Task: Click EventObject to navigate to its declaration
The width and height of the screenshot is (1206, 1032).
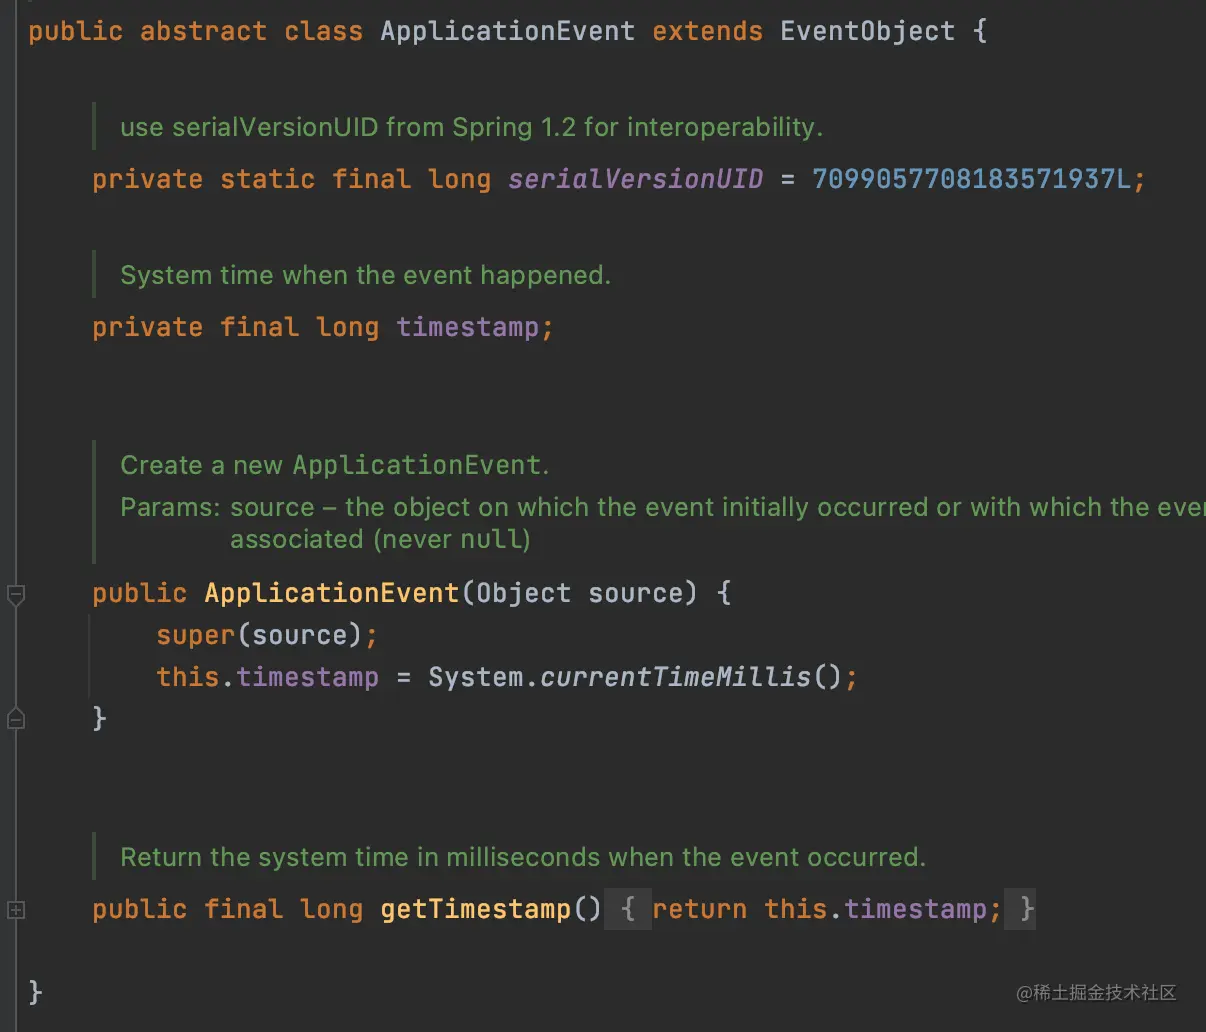Action: 866,30
